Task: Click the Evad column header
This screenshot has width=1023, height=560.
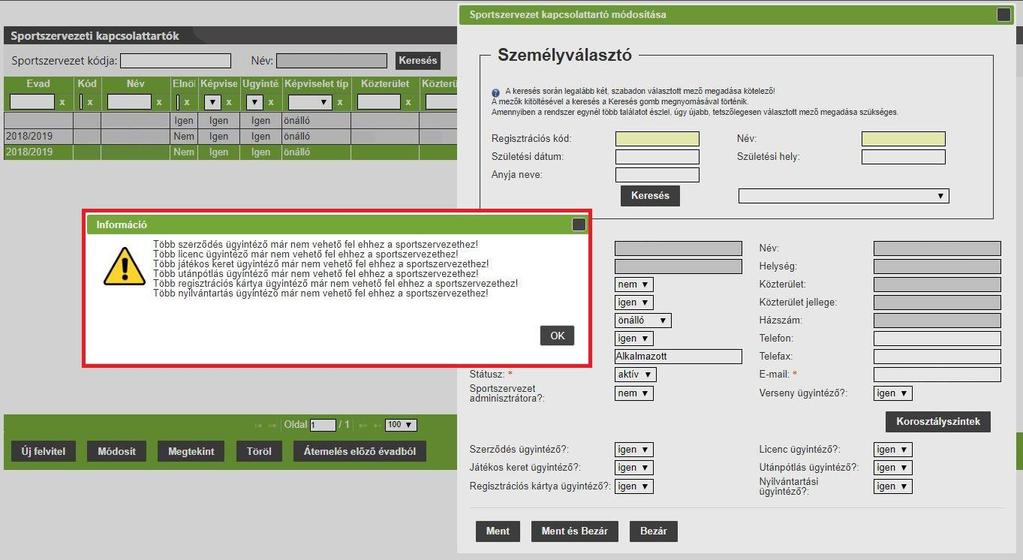Action: point(38,84)
